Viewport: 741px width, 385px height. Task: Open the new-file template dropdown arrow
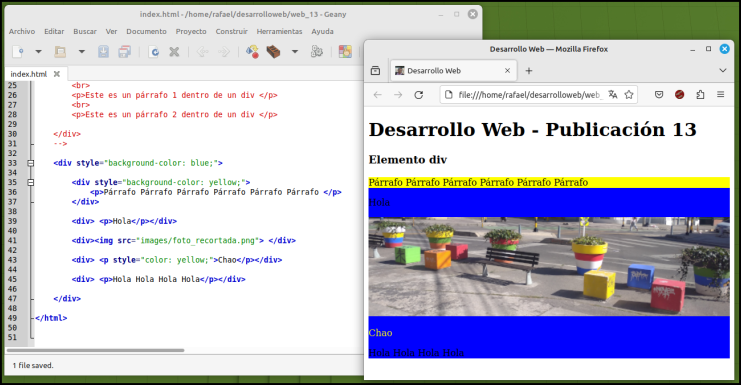[38, 51]
